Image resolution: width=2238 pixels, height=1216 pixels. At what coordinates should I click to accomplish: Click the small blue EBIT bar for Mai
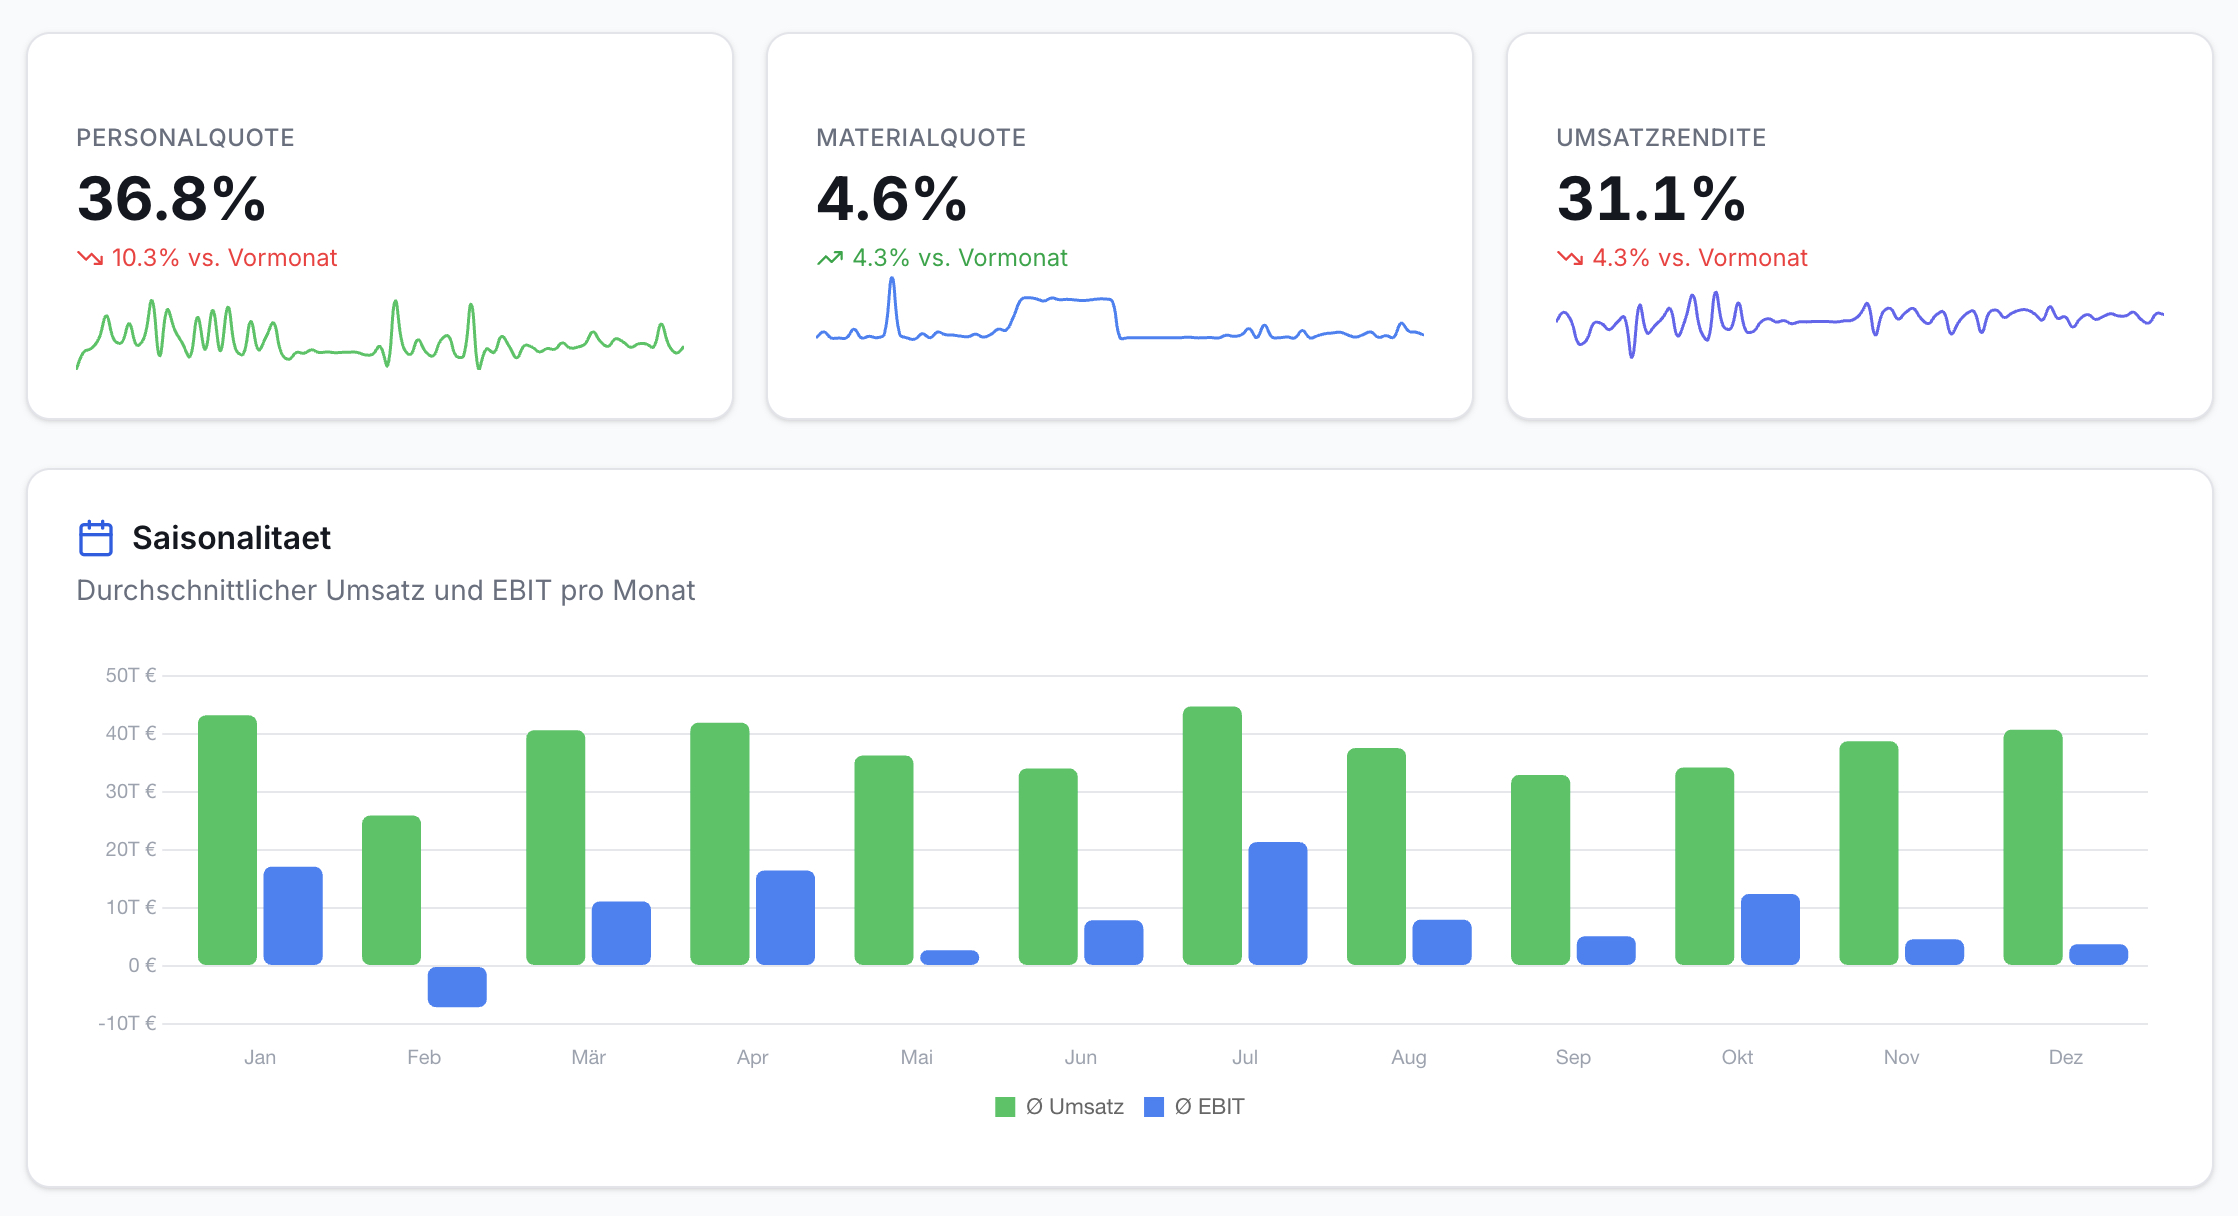949,957
